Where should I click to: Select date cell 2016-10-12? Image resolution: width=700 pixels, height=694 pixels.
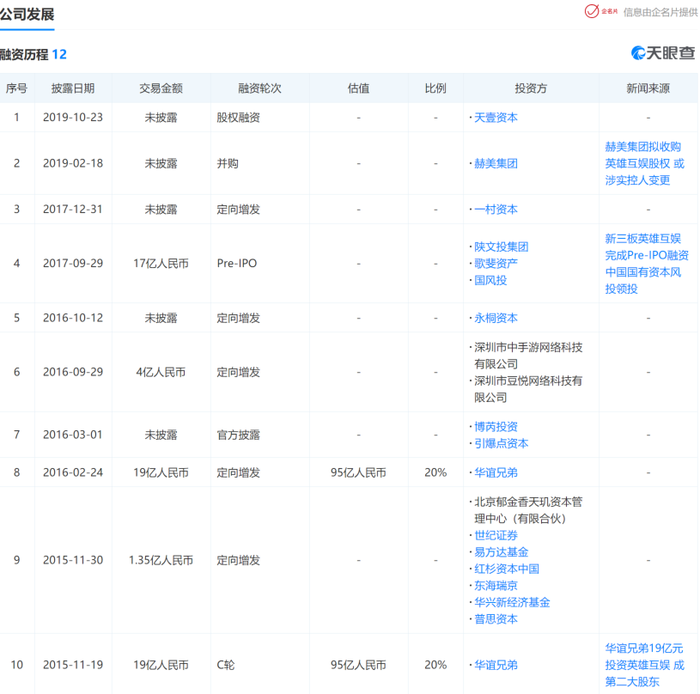point(73,318)
